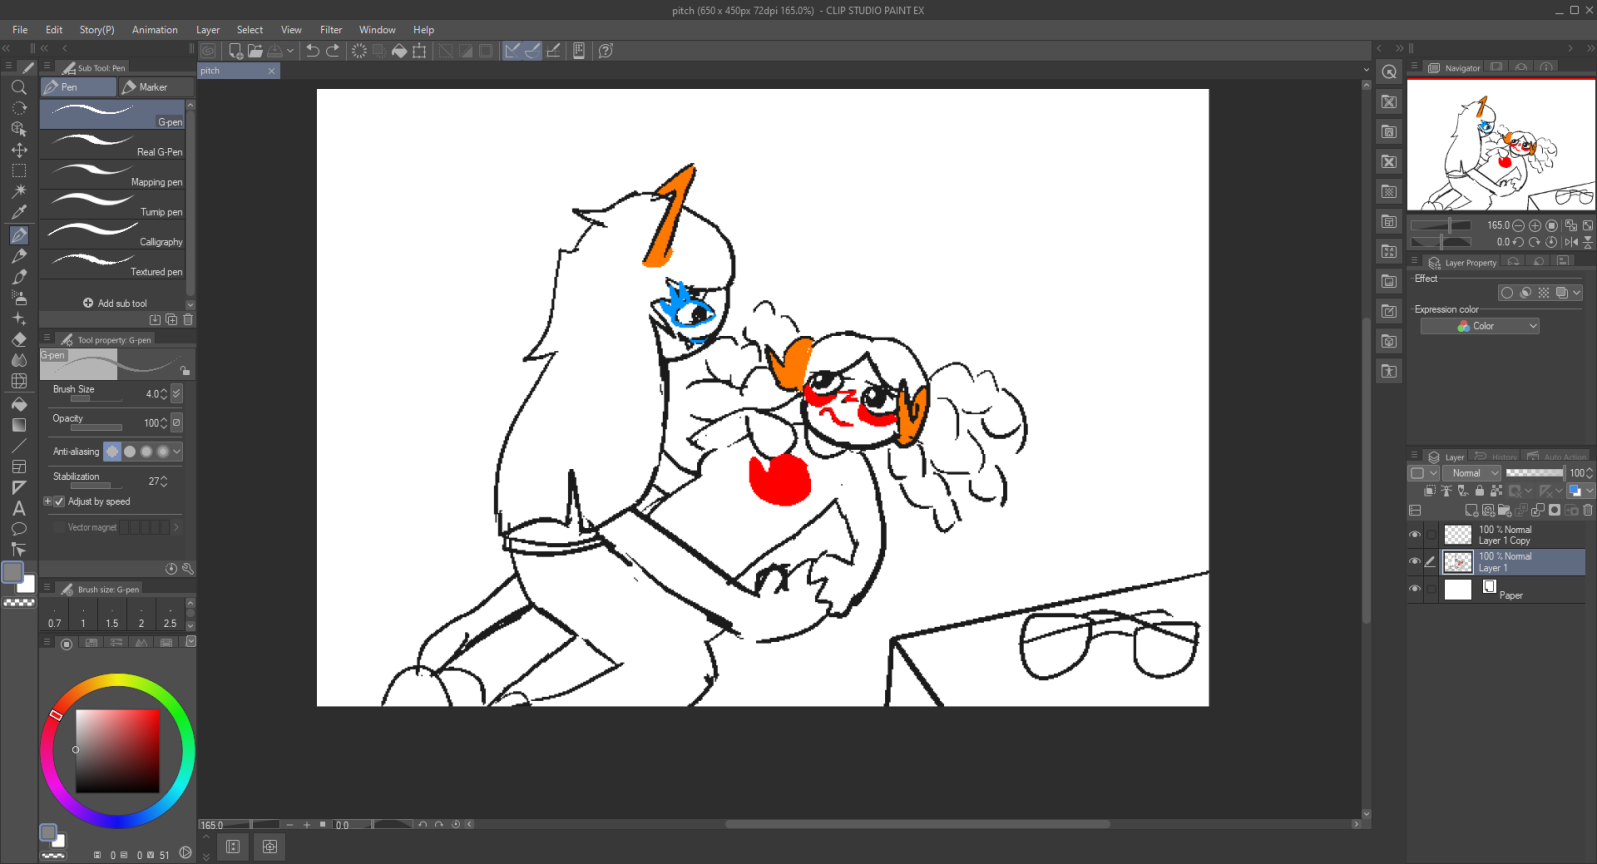The image size is (1597, 864).
Task: Click the New raster layer icon
Action: [x=1471, y=510]
